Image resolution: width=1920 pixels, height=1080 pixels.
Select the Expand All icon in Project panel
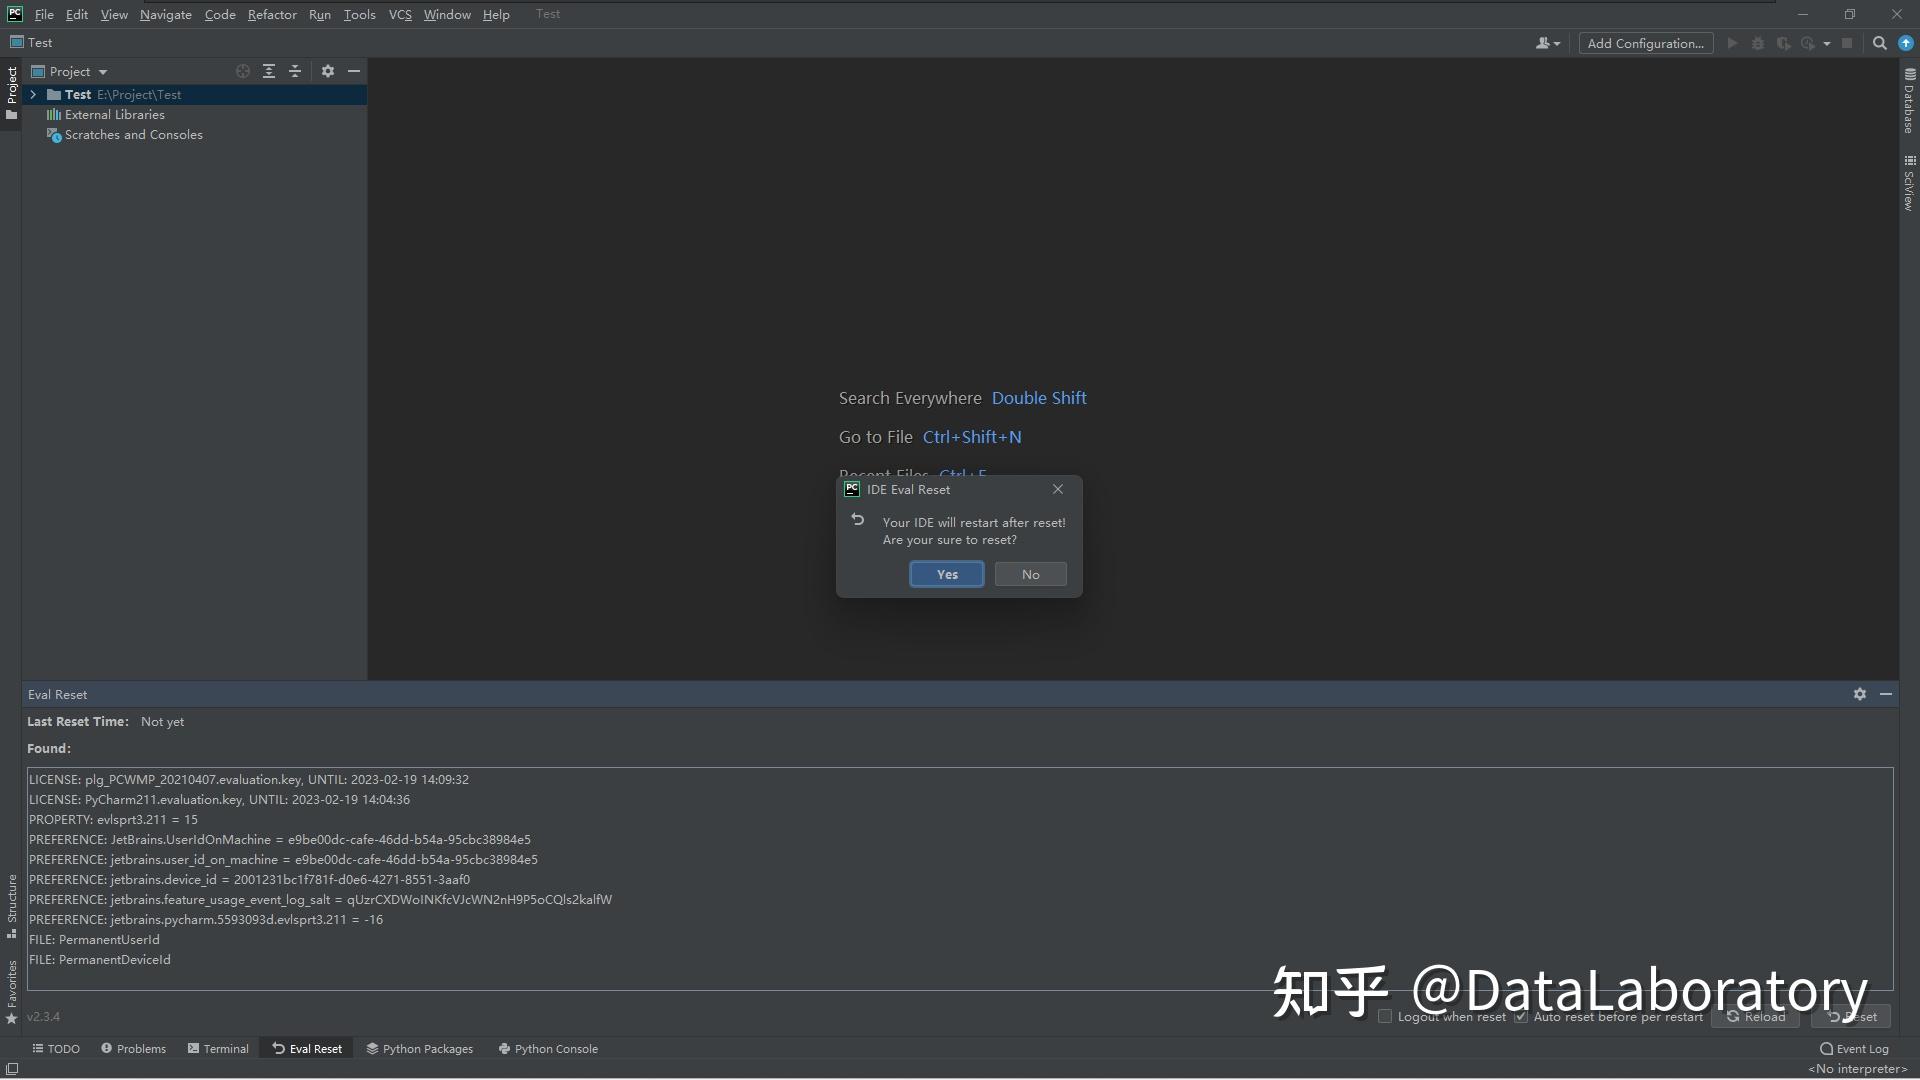269,71
